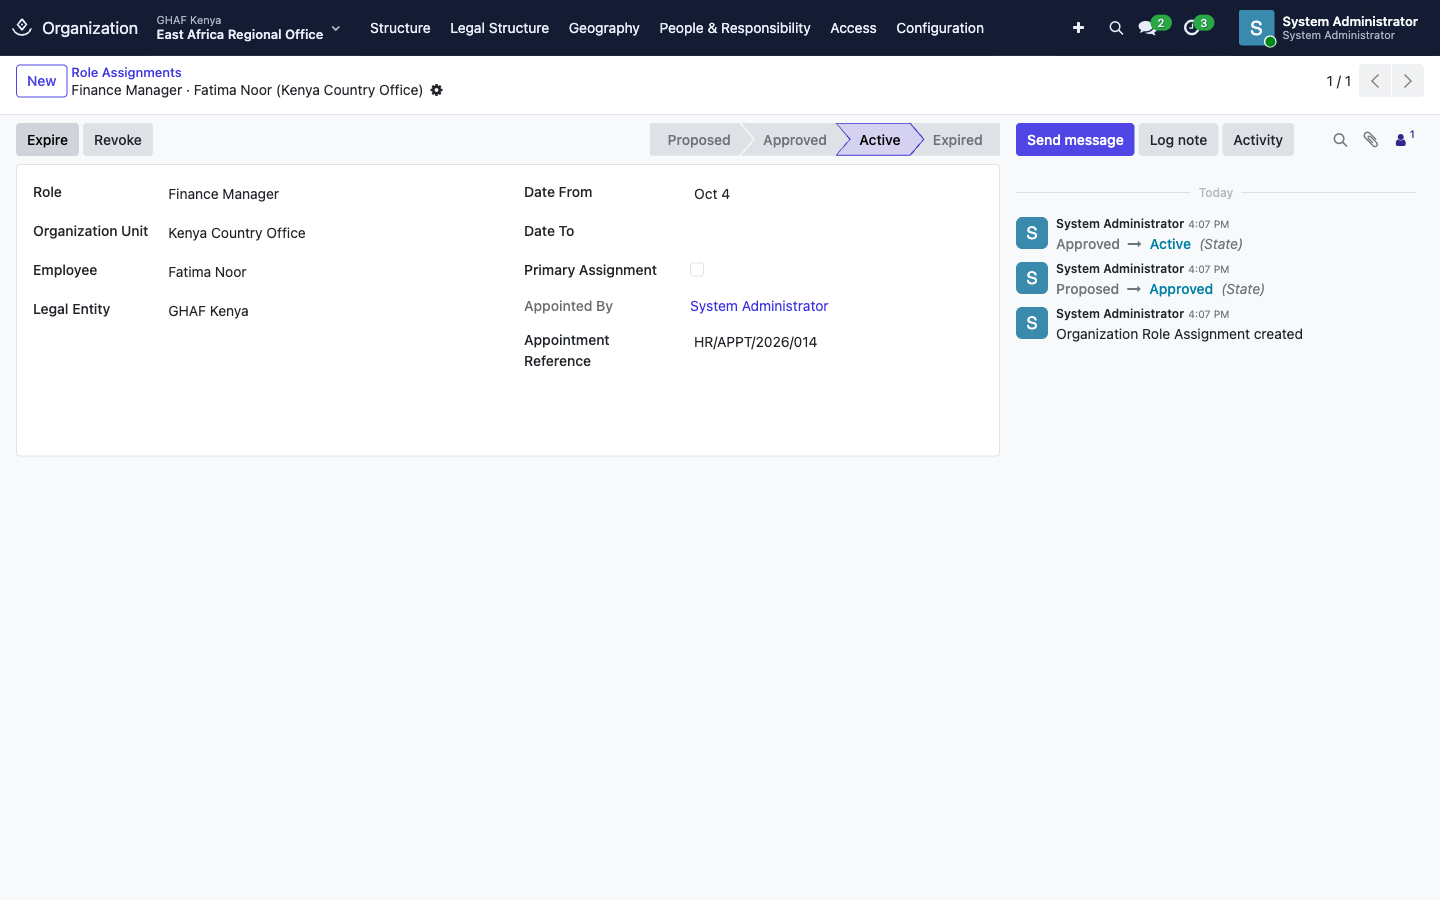The image size is (1440, 900).
Task: Open the System Administrator user menu
Action: [1329, 28]
